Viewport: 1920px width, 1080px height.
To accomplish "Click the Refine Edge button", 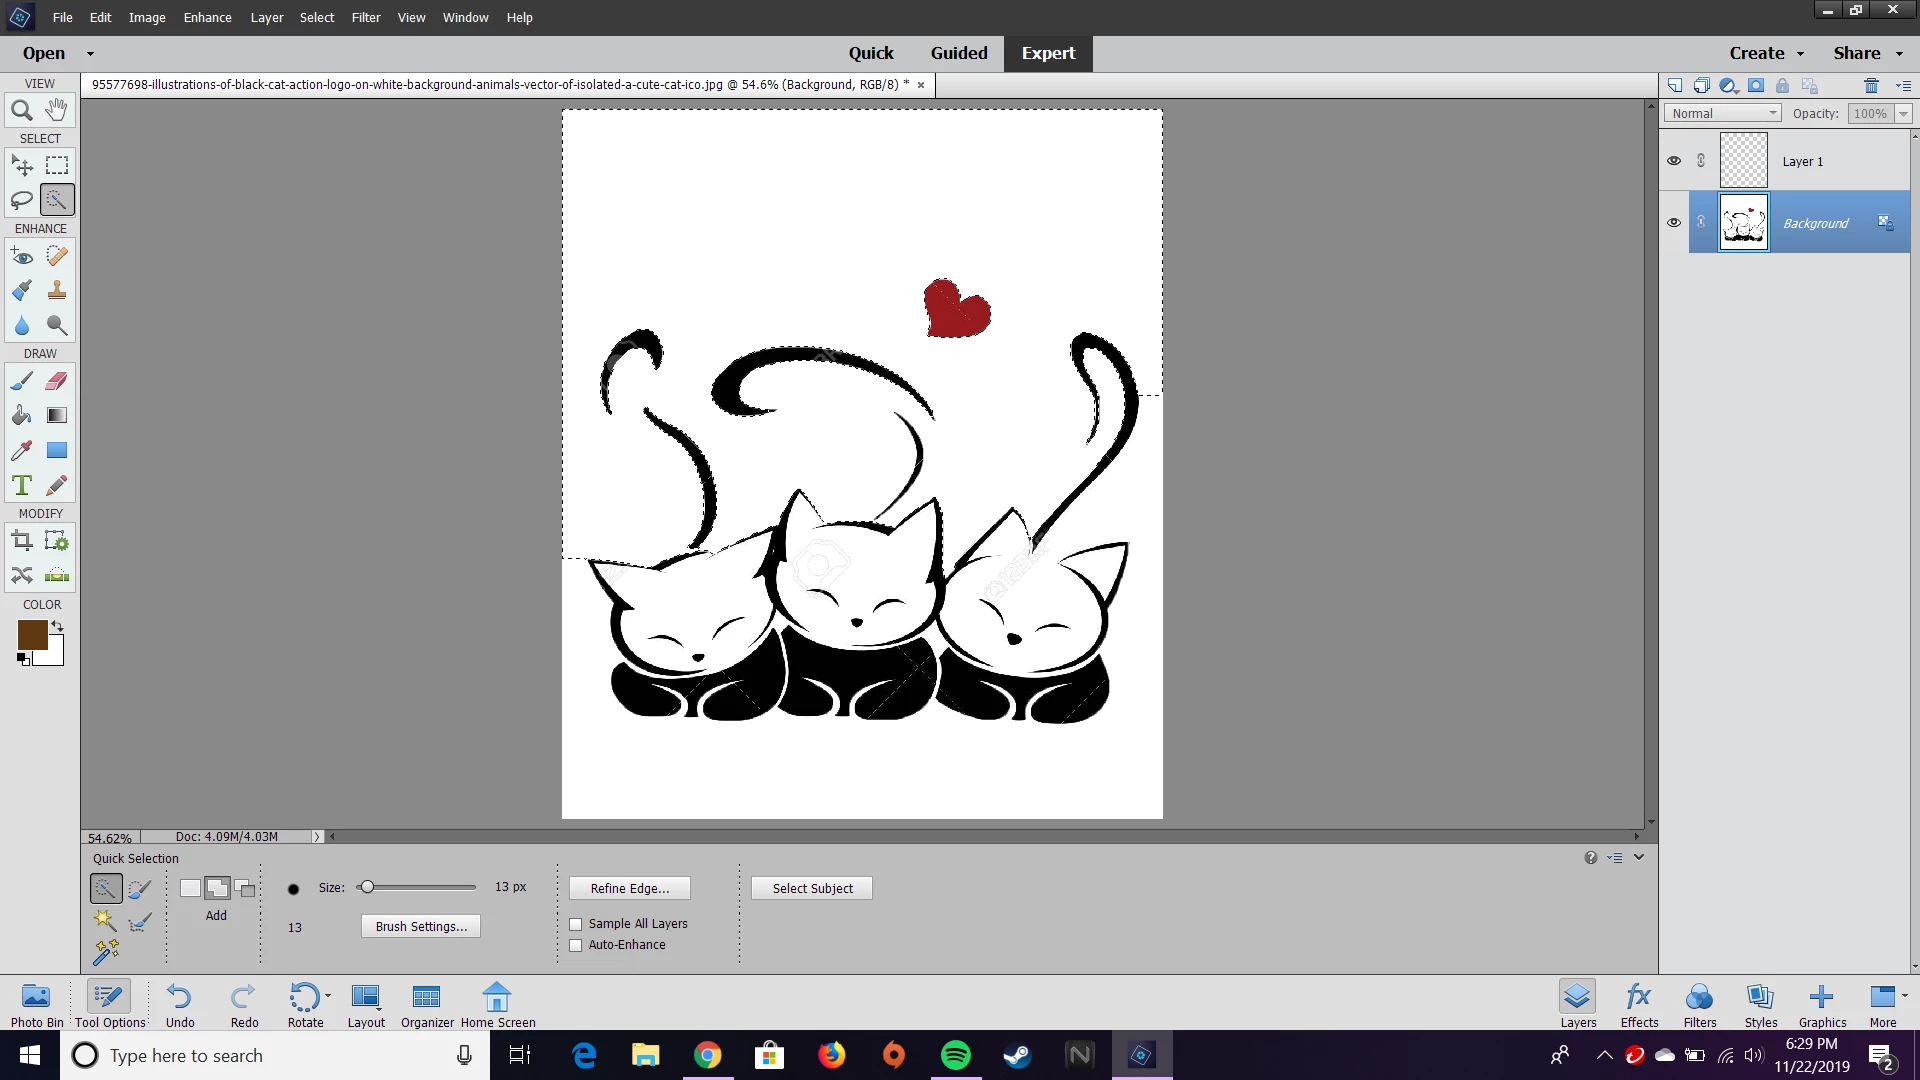I will 629,888.
